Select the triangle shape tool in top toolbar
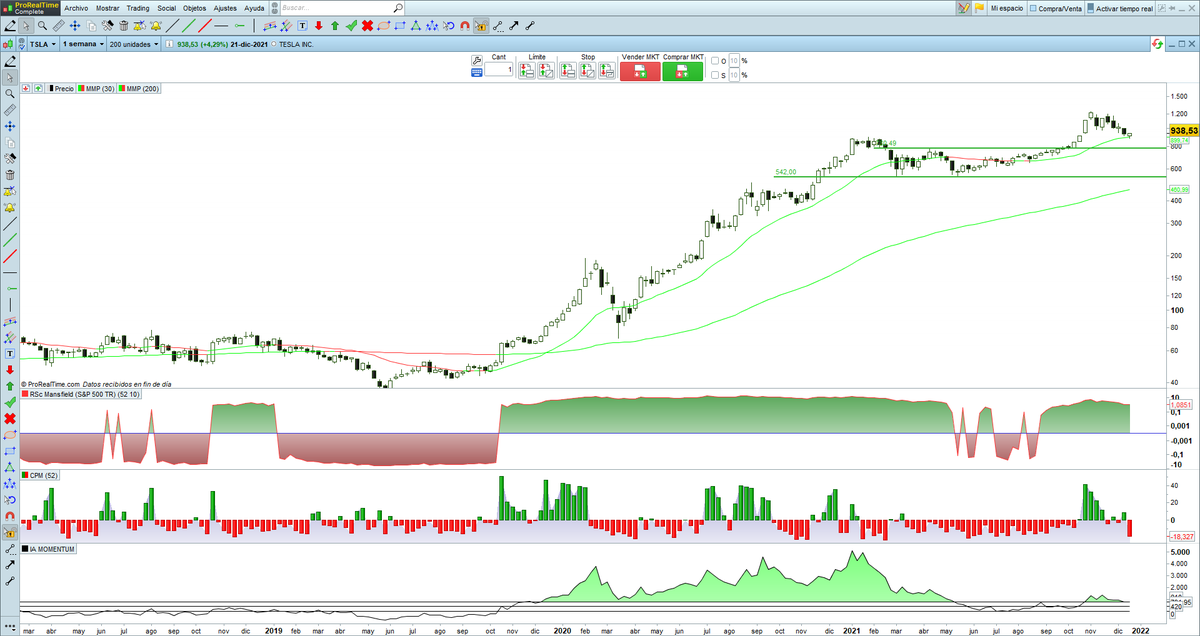 415,25
